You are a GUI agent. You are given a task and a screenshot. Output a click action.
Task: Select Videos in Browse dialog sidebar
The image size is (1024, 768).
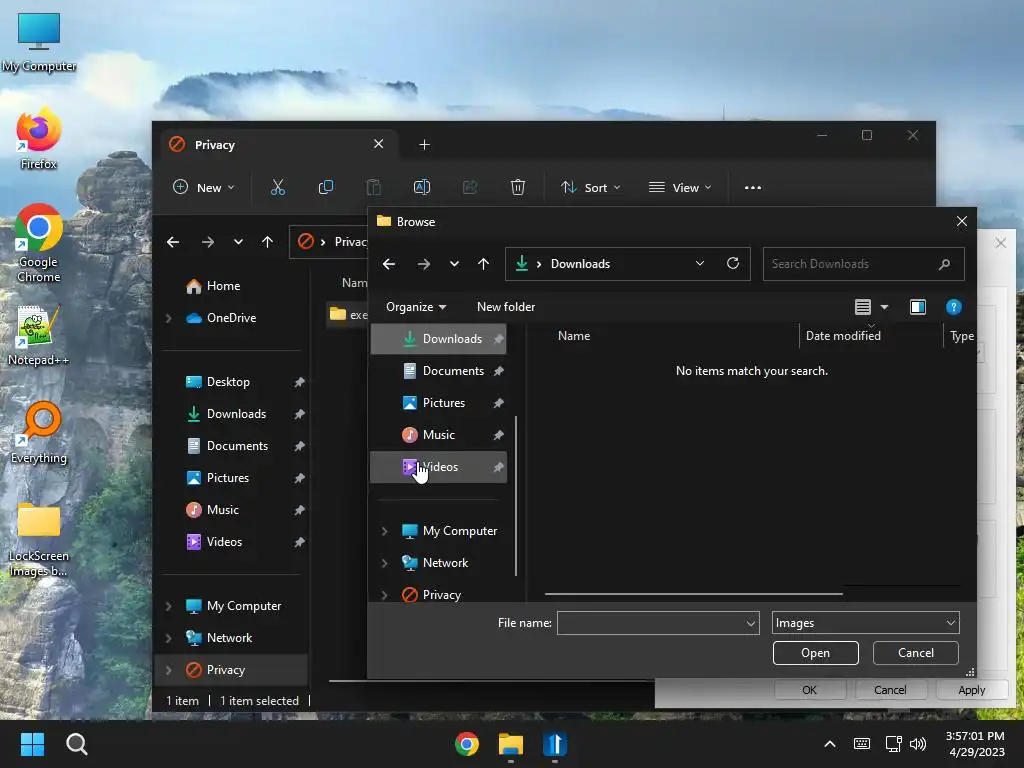pos(438,467)
